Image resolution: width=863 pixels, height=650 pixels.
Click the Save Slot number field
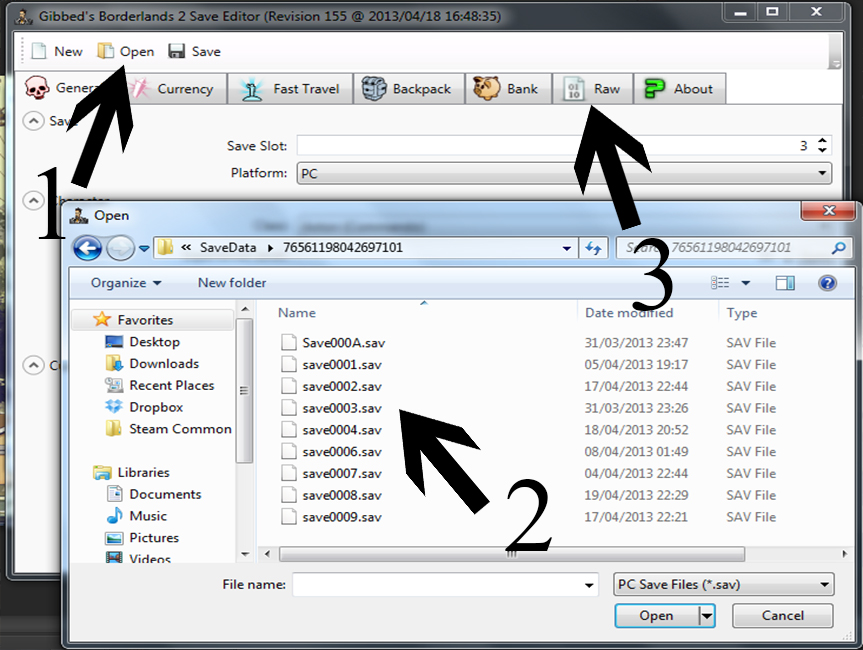coord(556,146)
